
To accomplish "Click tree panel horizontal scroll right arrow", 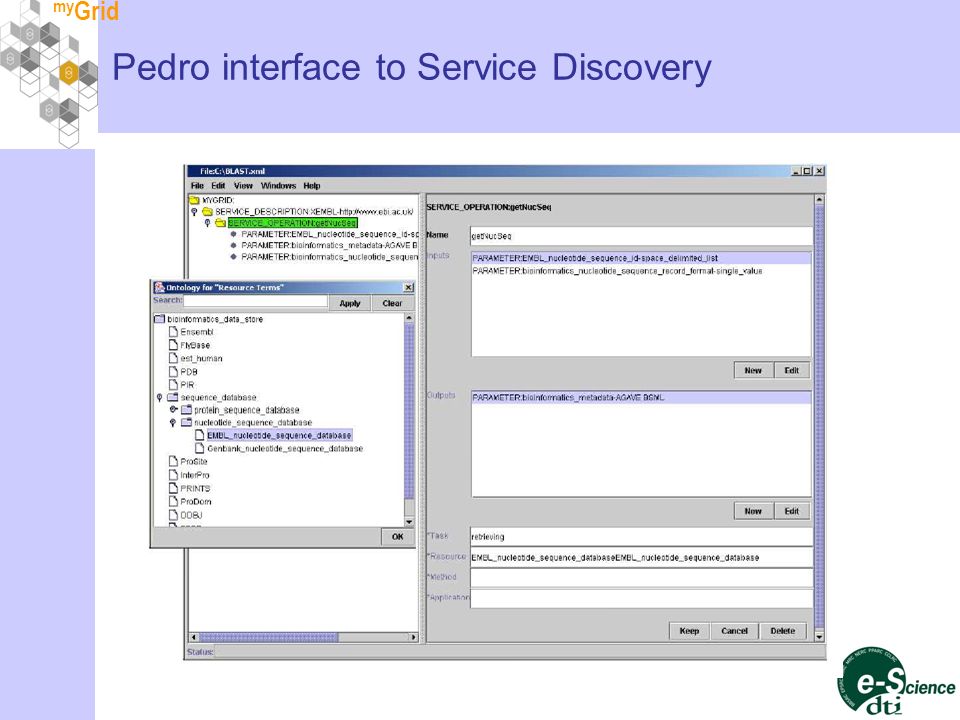I will 413,637.
